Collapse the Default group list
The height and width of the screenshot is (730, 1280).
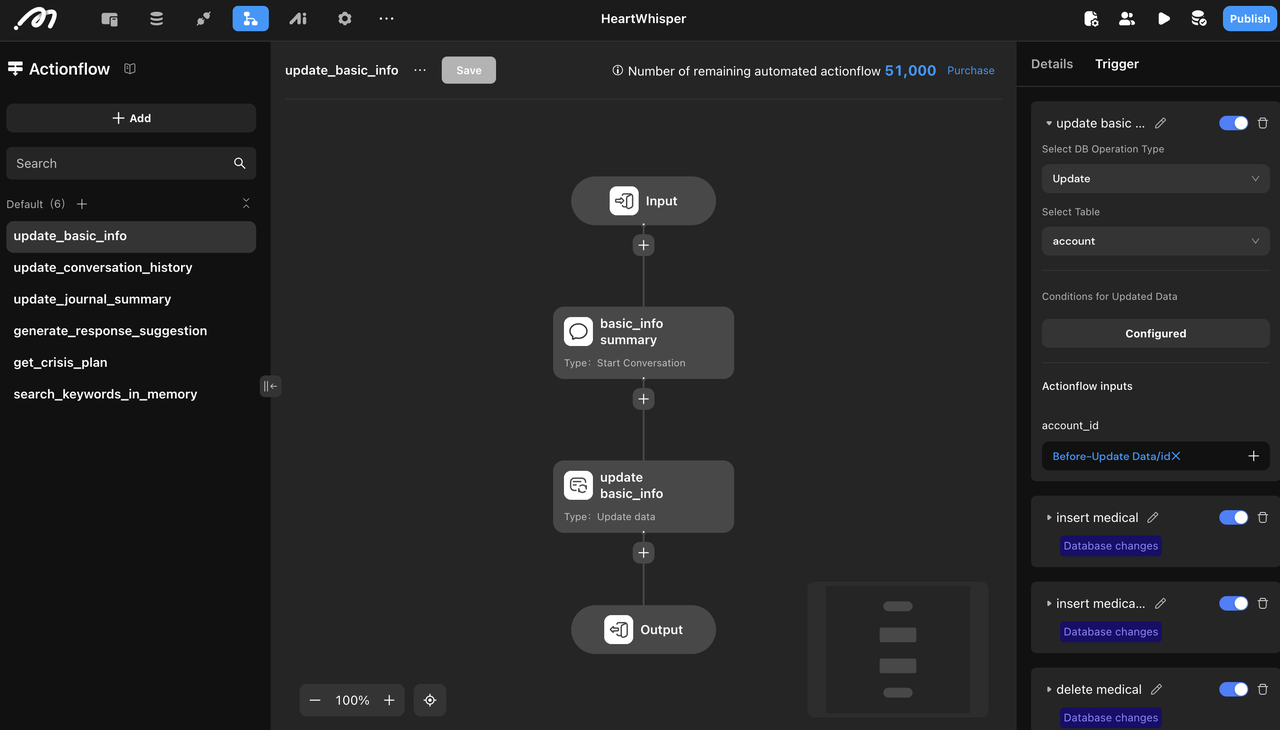(246, 203)
